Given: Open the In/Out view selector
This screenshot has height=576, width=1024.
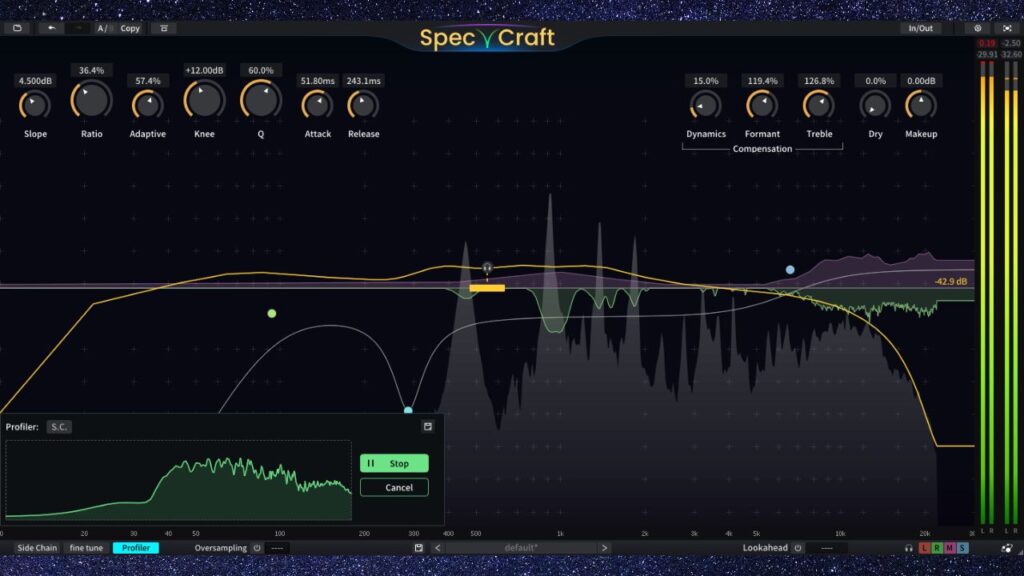Looking at the screenshot, I should pyautogui.click(x=920, y=28).
